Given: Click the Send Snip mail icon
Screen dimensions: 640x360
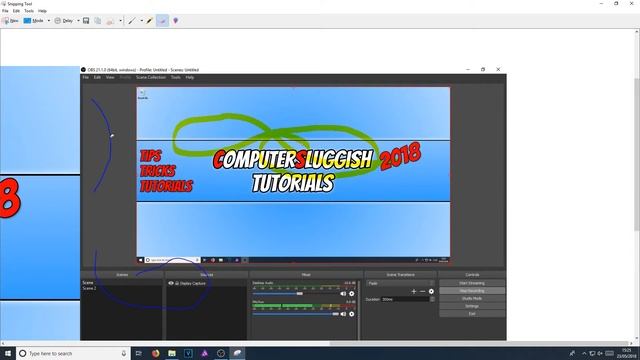Looking at the screenshot, I should coord(110,21).
